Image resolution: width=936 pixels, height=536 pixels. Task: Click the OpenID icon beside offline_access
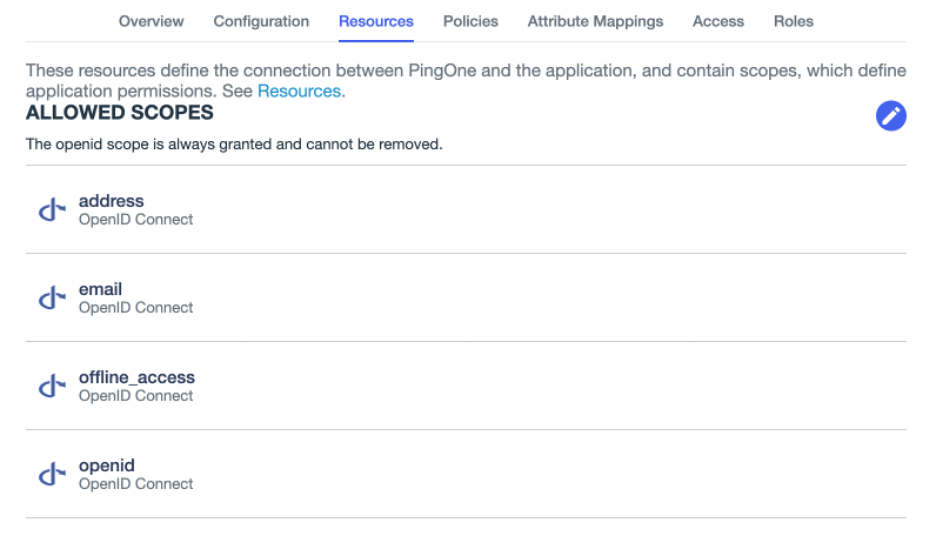point(51,386)
